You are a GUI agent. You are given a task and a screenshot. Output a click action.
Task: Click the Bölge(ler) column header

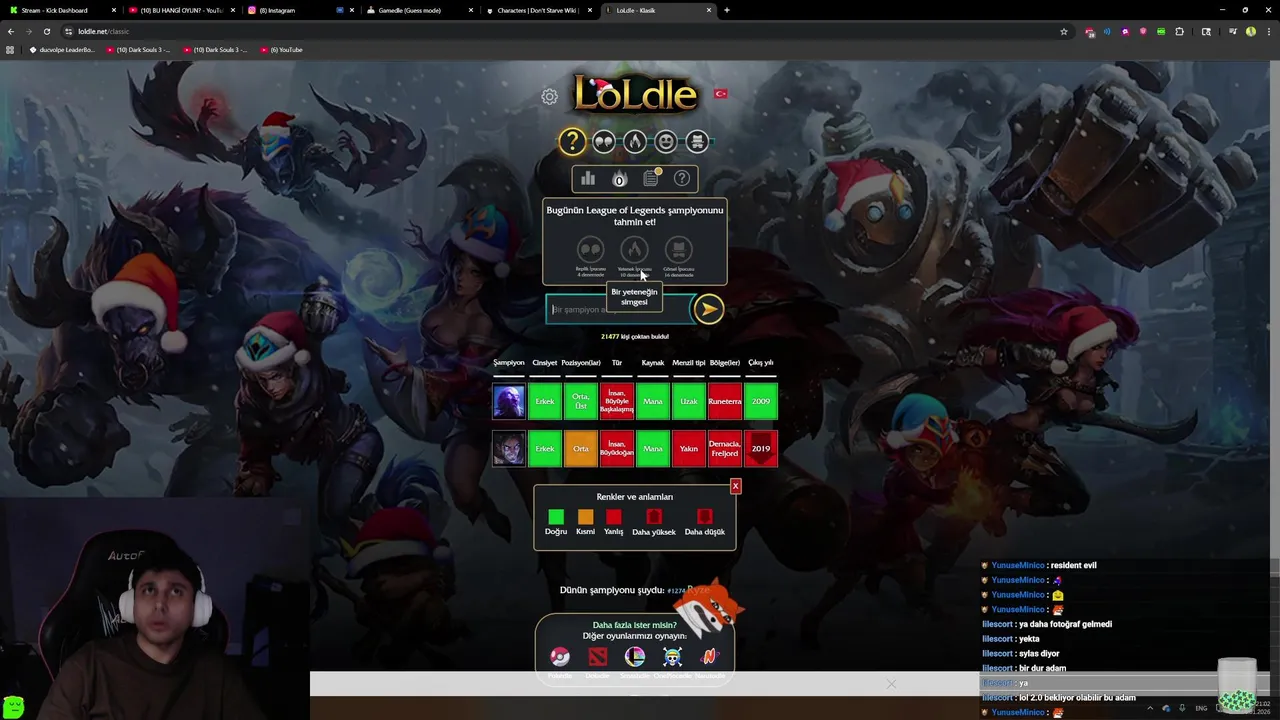point(725,363)
